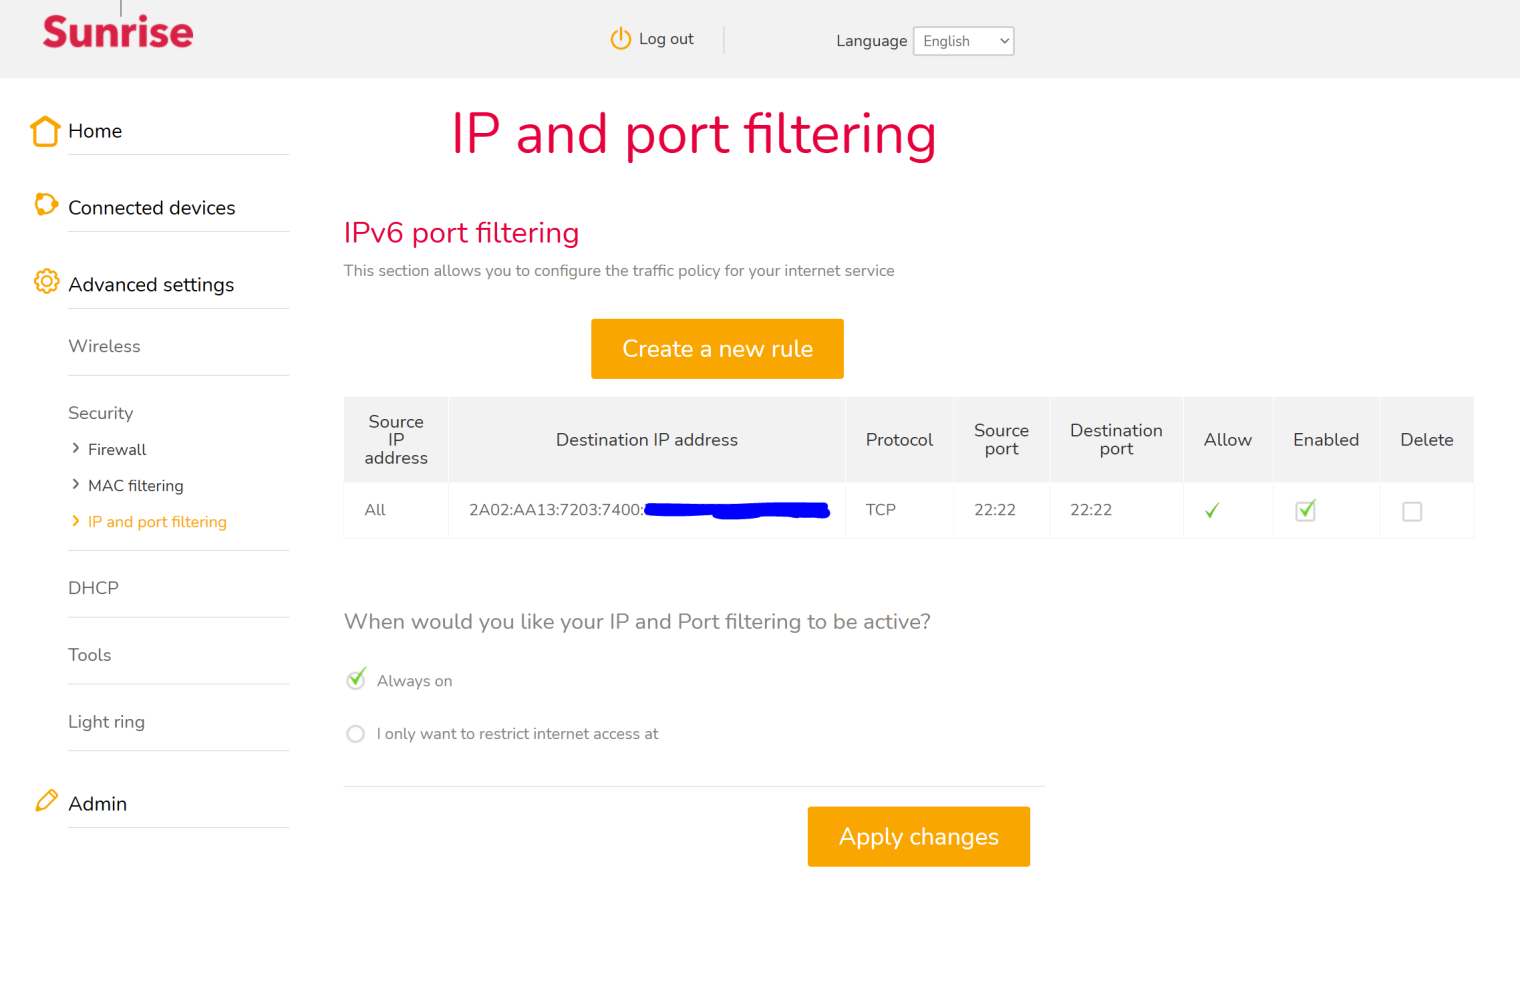Click the green Allow checkmark in rule row
Image resolution: width=1520 pixels, height=981 pixels.
(x=1212, y=511)
